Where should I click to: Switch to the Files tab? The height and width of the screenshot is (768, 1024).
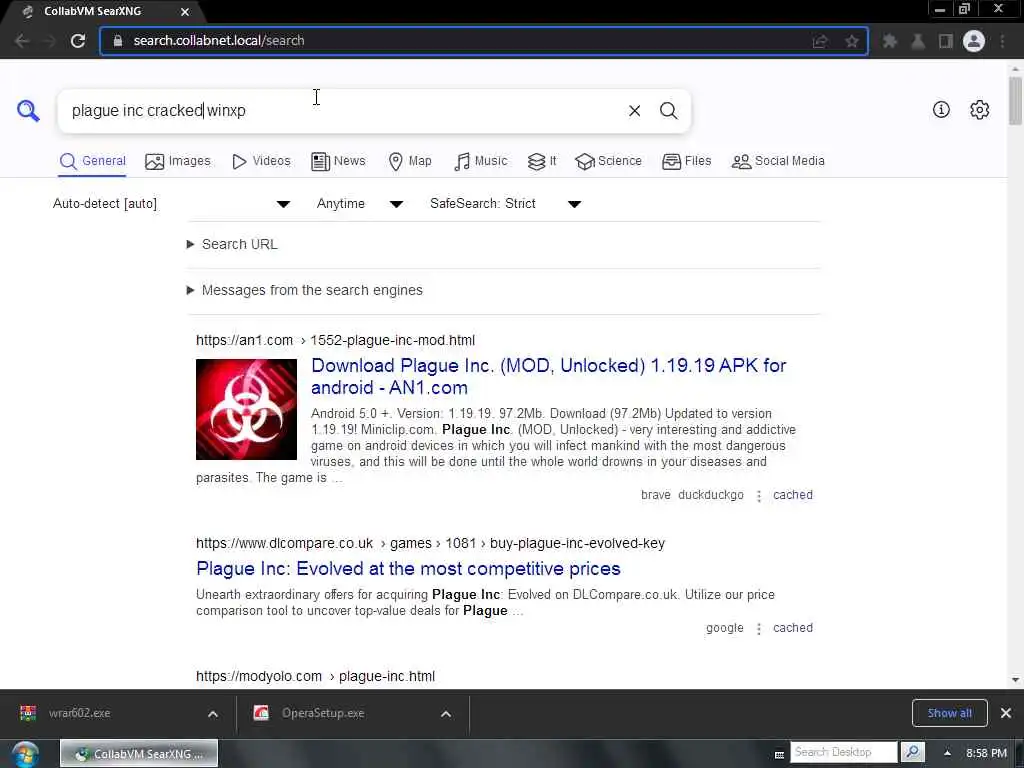(x=686, y=161)
